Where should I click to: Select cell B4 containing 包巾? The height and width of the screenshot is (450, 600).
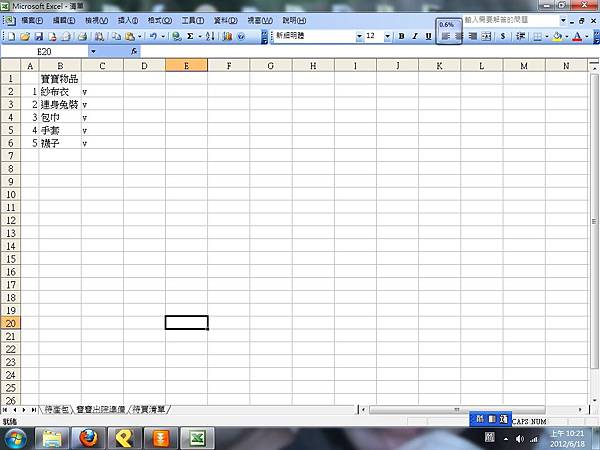(60, 117)
